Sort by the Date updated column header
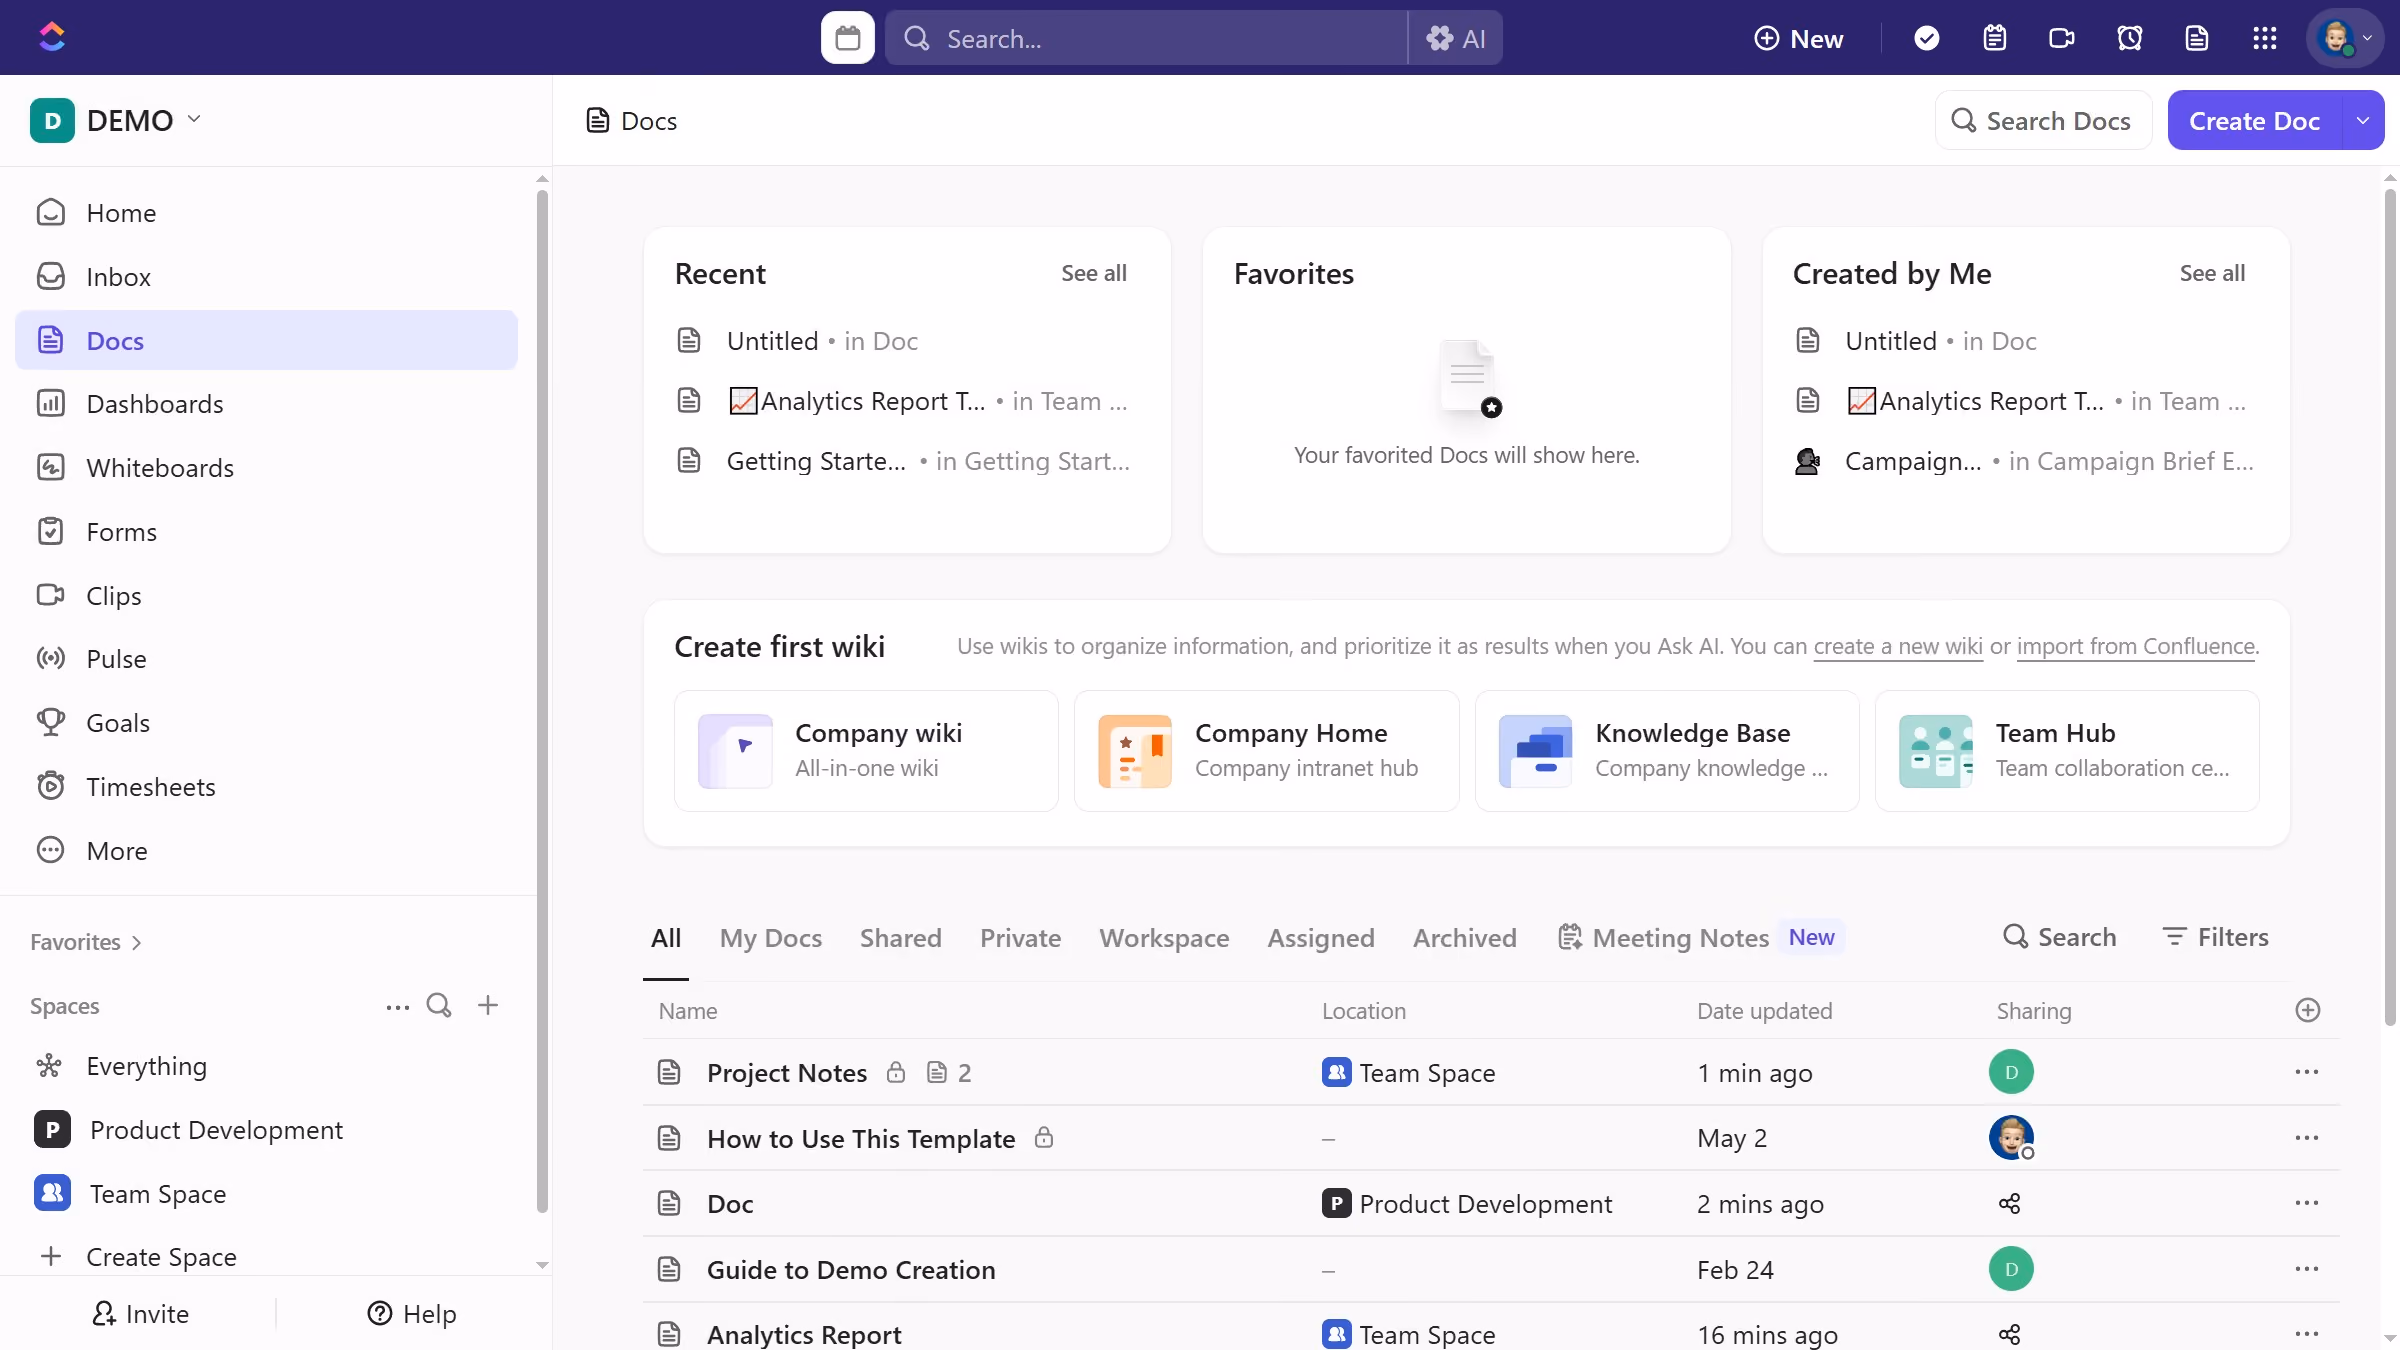Image resolution: width=2400 pixels, height=1350 pixels. 1764,1011
